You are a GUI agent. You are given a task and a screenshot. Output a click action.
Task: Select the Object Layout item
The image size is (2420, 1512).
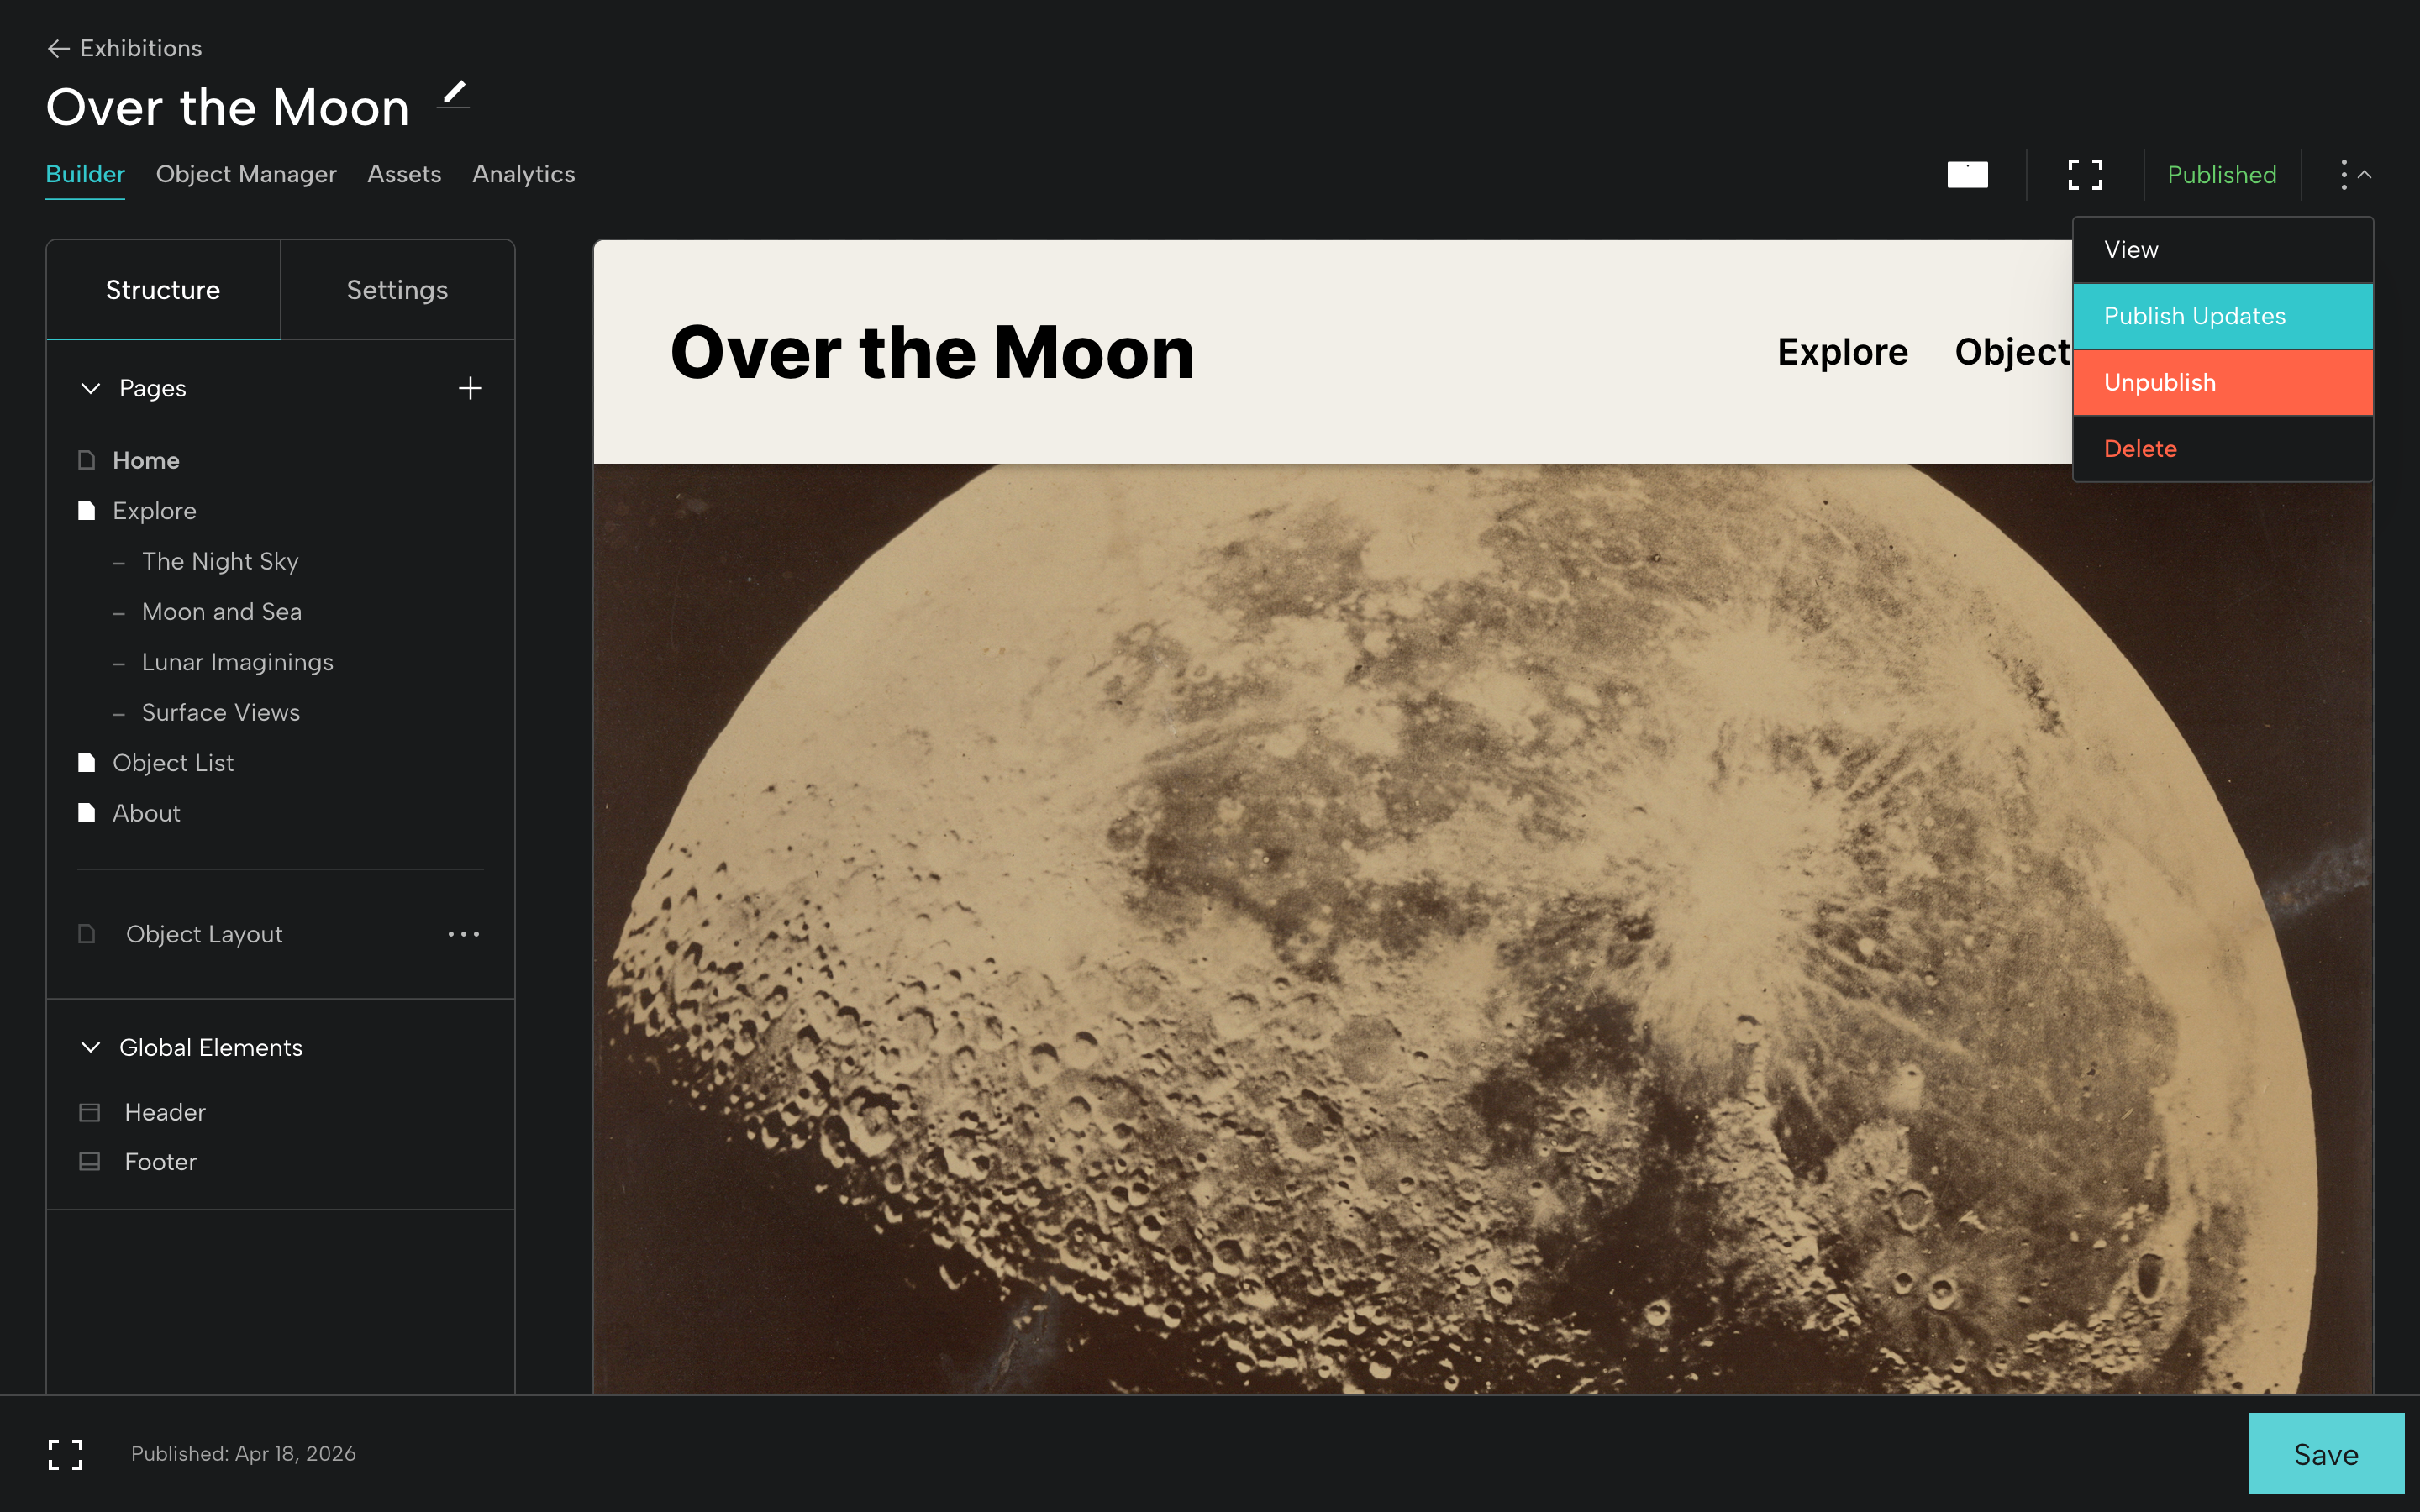pos(204,934)
